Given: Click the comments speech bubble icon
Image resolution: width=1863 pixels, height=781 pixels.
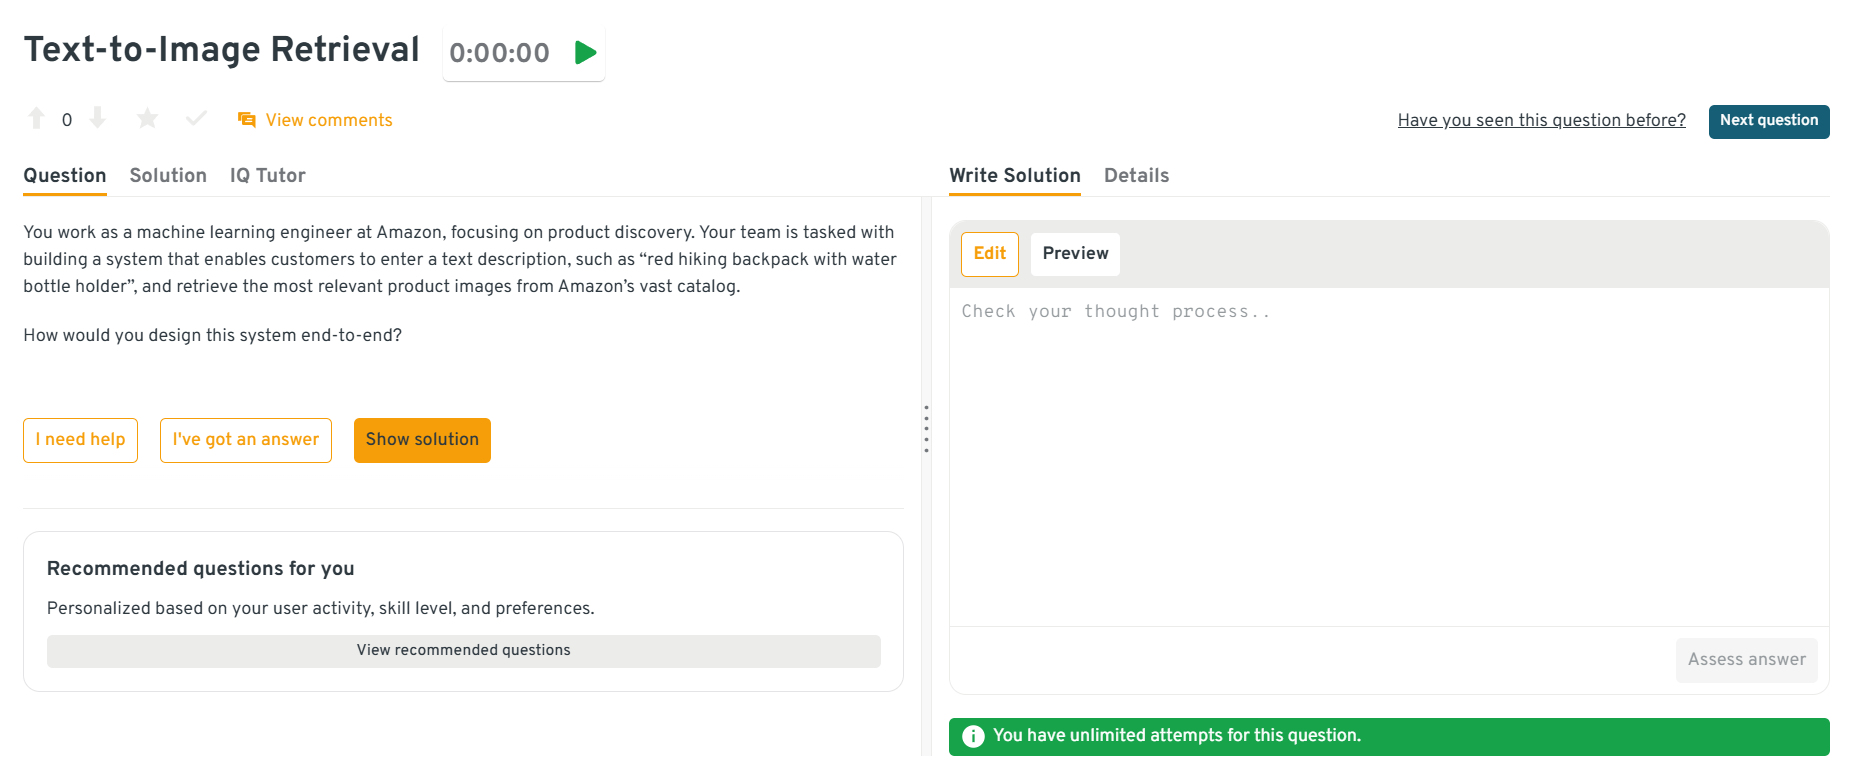Looking at the screenshot, I should (x=246, y=120).
